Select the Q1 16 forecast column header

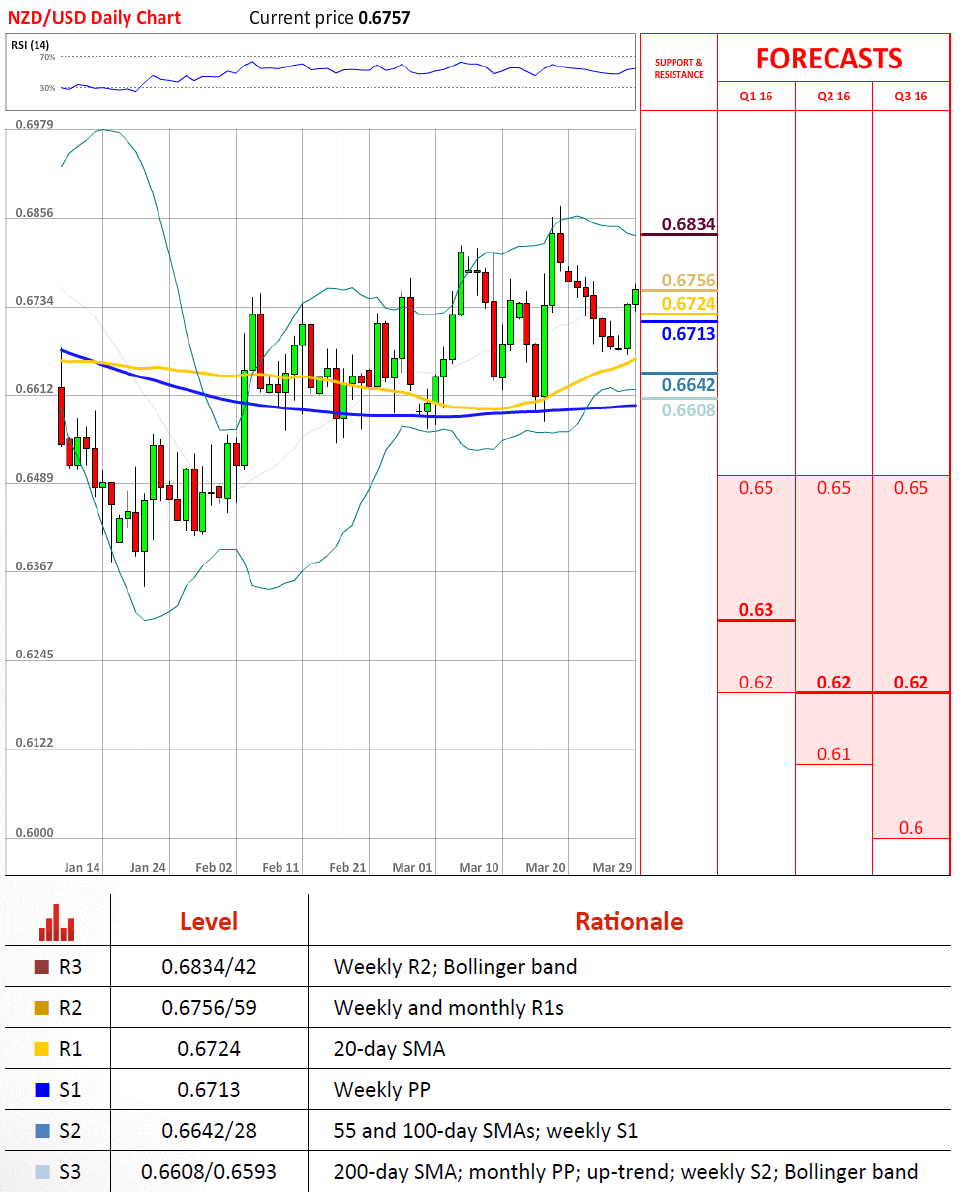(x=756, y=96)
